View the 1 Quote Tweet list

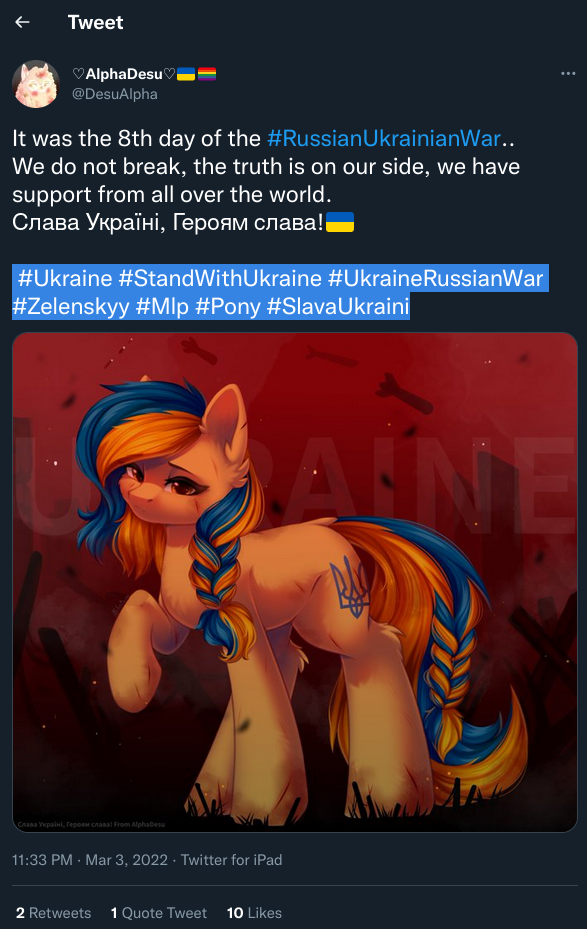159,913
